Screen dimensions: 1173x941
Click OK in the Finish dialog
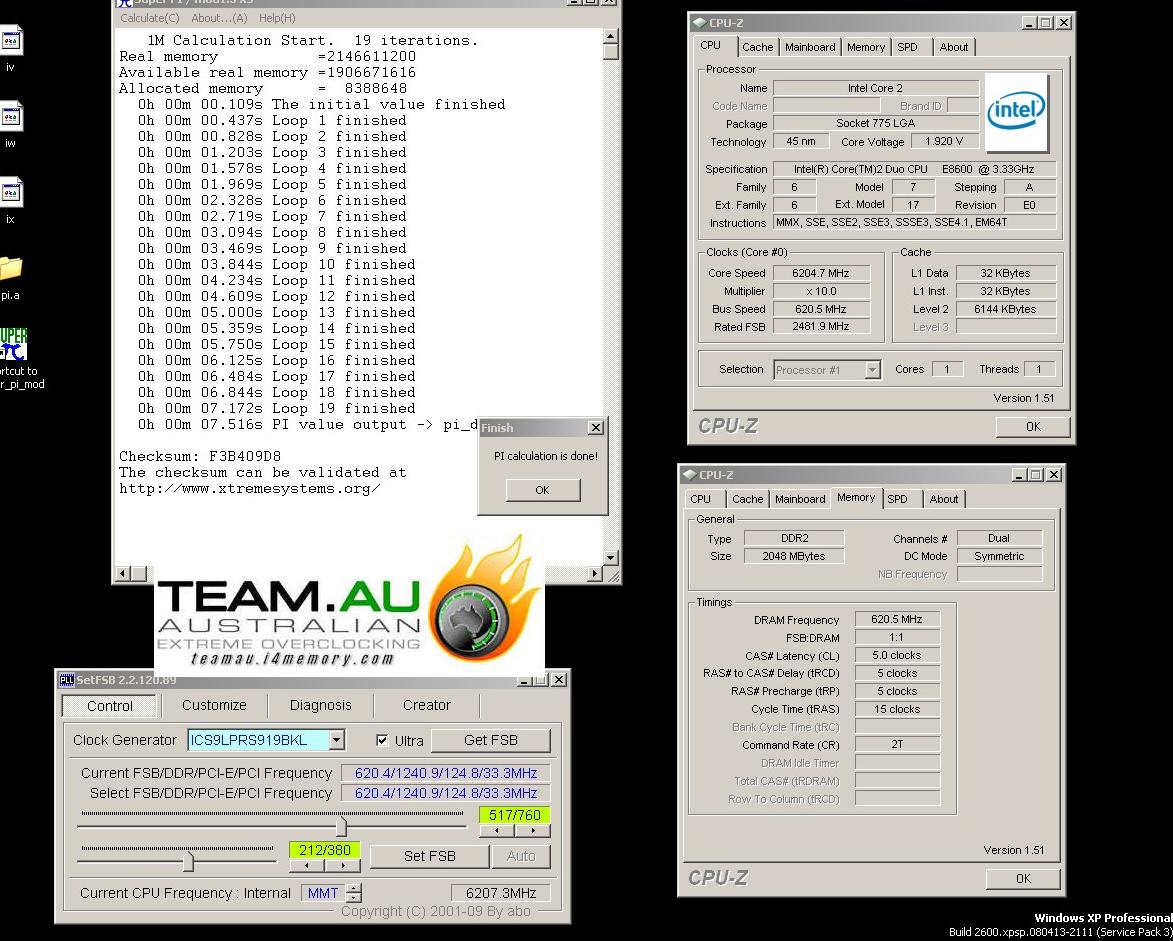coord(542,490)
